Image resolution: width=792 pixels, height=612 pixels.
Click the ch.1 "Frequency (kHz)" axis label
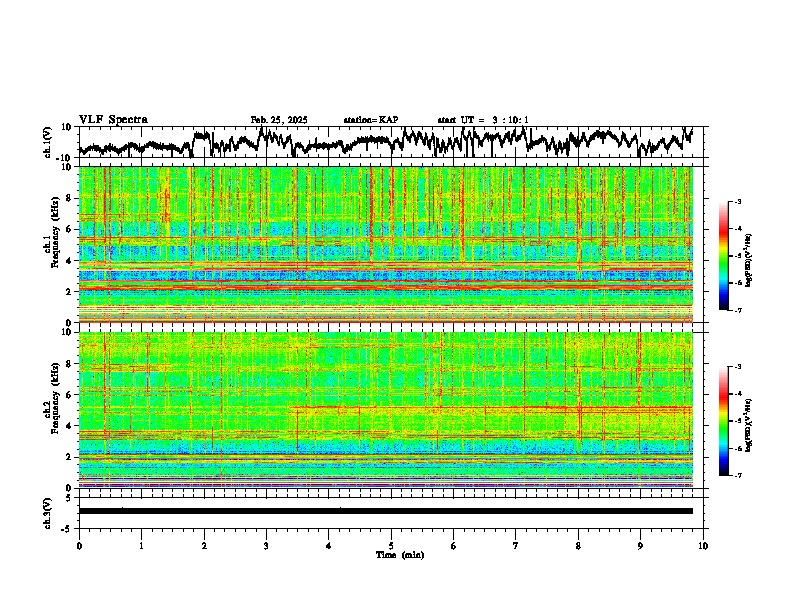(55, 232)
